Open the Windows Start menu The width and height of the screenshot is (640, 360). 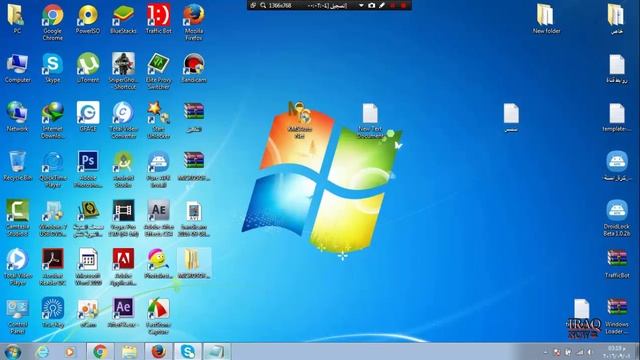point(13,351)
